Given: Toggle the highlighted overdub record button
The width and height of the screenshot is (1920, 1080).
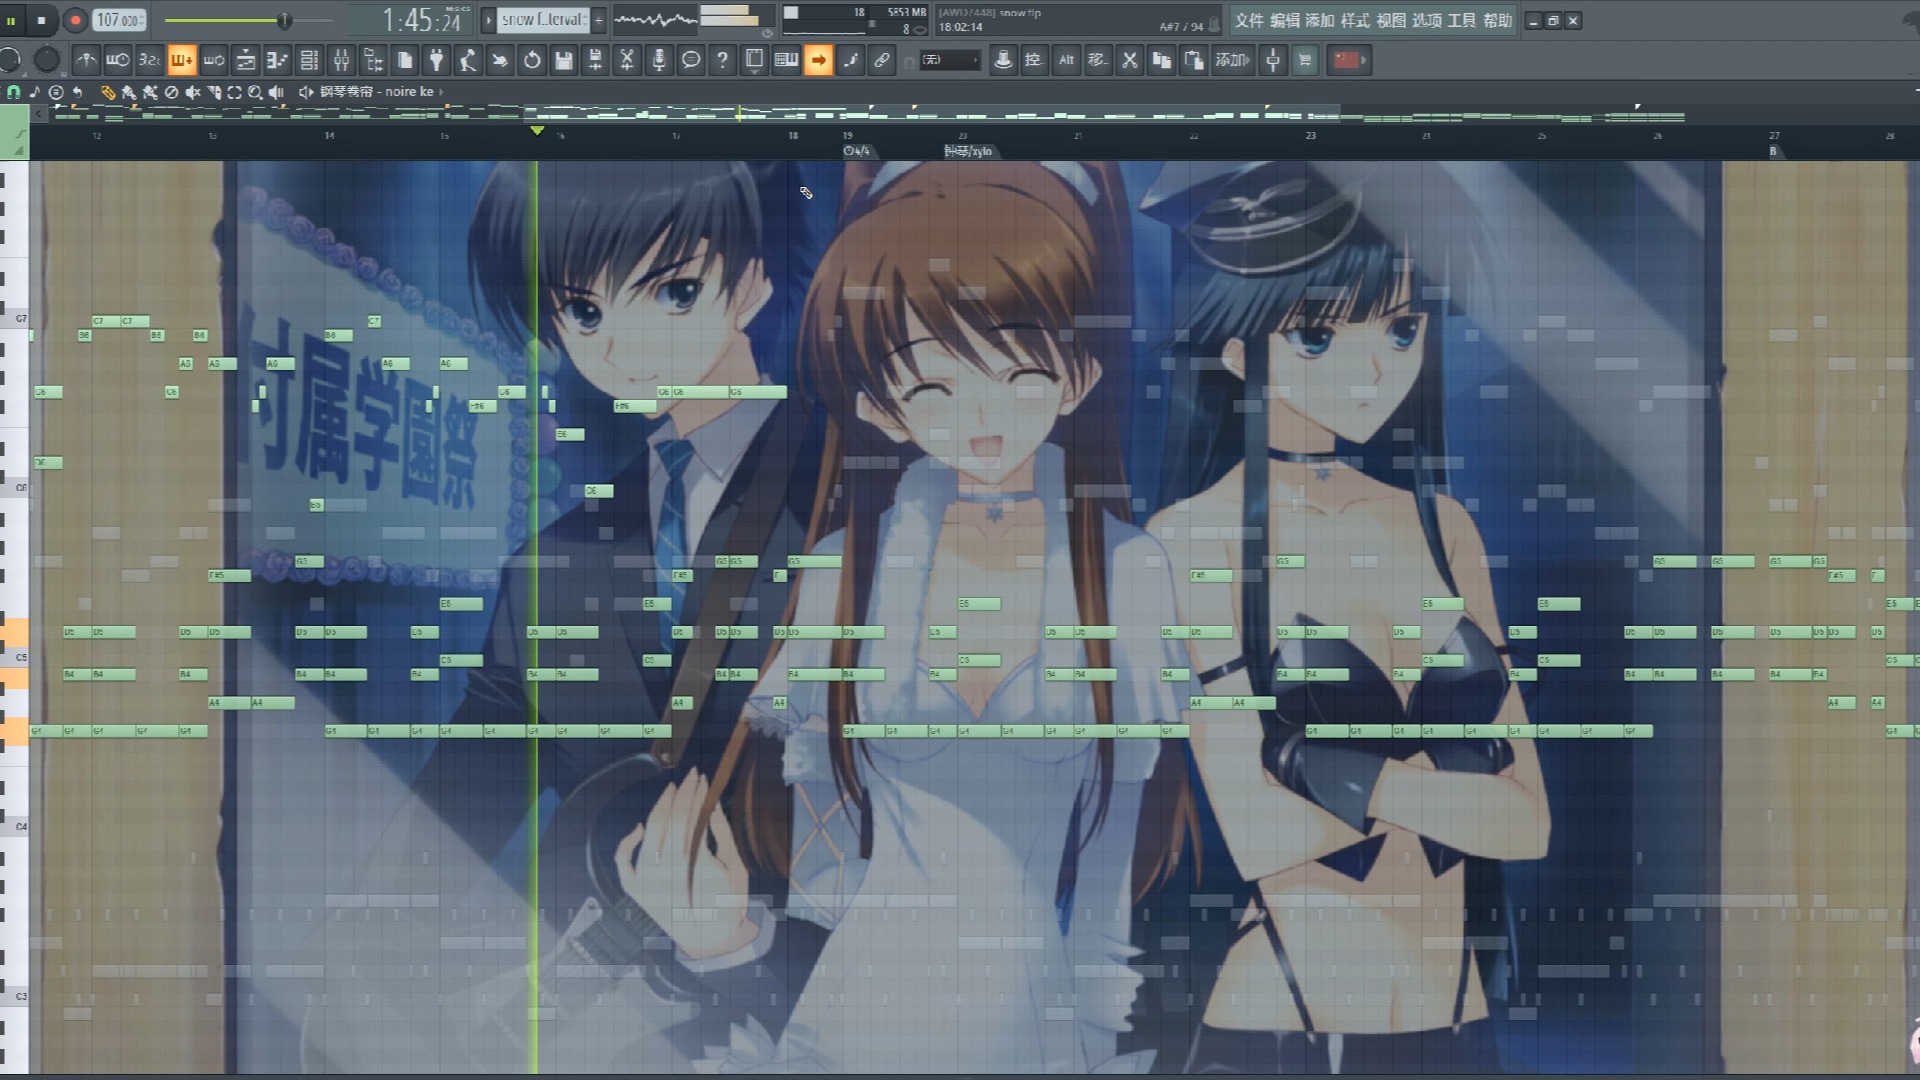Looking at the screenshot, I should 181,61.
